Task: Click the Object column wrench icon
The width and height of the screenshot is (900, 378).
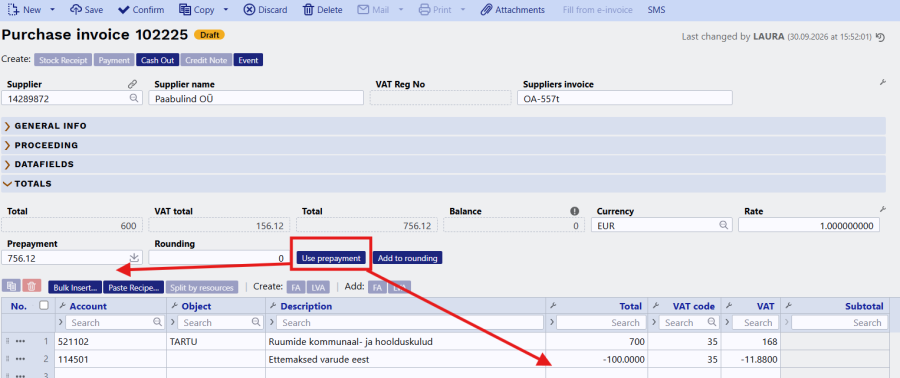Action: tap(174, 306)
